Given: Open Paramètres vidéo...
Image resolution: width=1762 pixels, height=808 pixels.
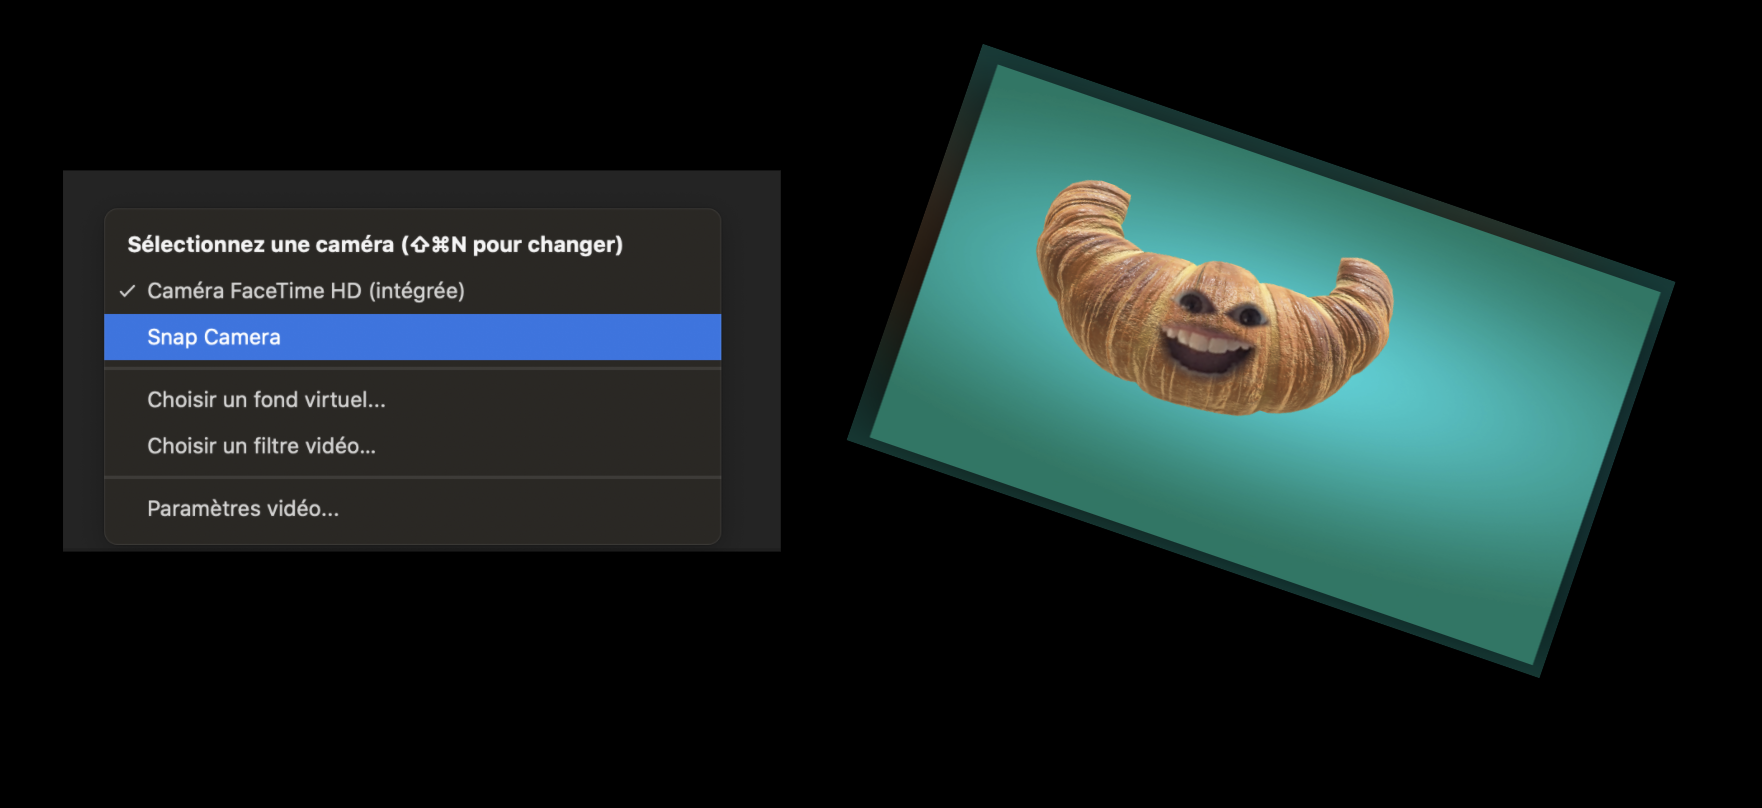Looking at the screenshot, I should coord(412,509).
